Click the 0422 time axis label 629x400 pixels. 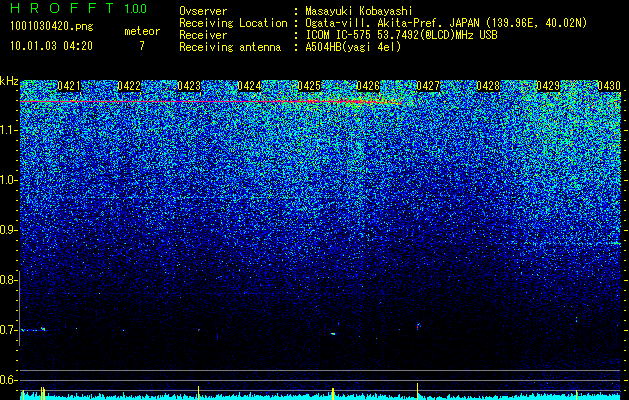click(x=129, y=86)
